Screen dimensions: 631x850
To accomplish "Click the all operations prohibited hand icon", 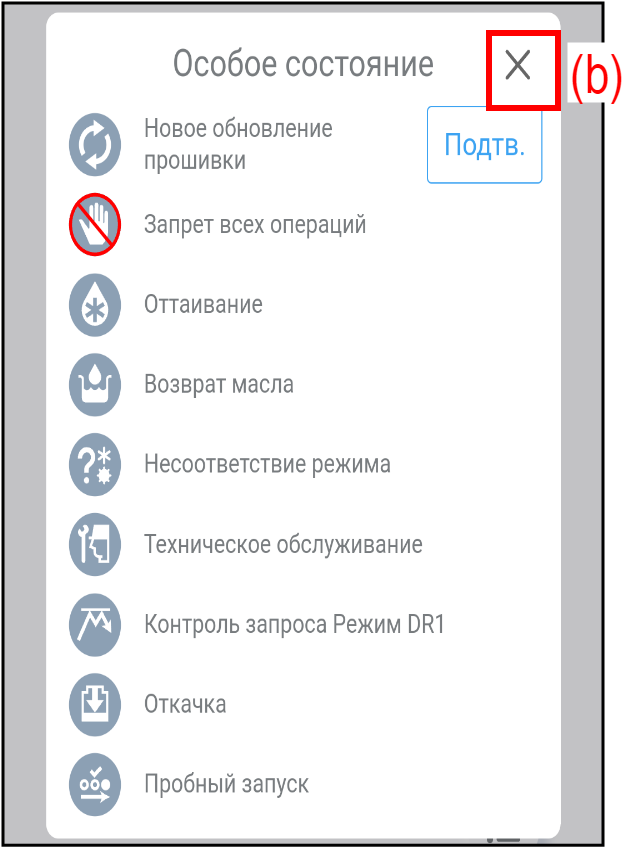I will pyautogui.click(x=95, y=224).
